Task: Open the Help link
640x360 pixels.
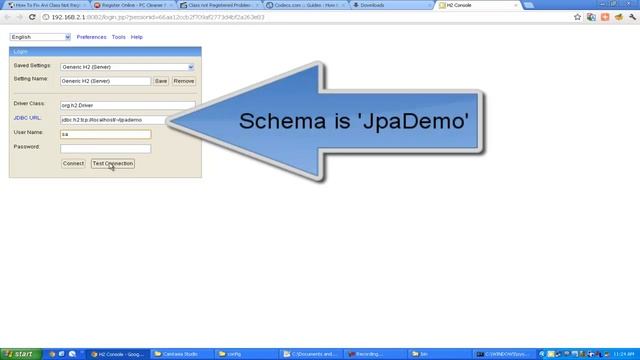Action: click(x=137, y=37)
